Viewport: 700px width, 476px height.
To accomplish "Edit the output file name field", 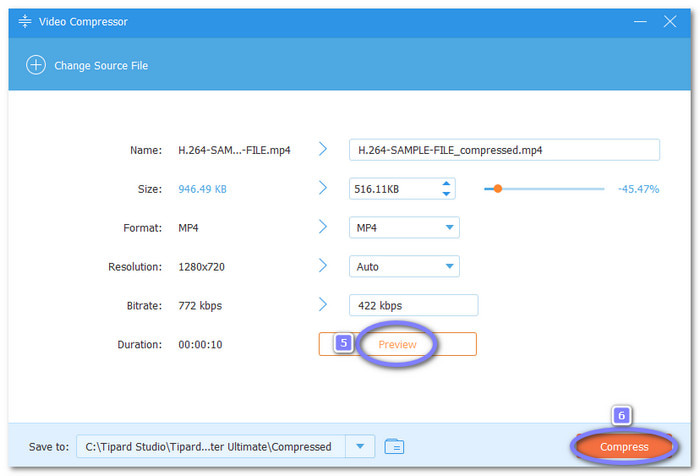I will click(x=504, y=150).
